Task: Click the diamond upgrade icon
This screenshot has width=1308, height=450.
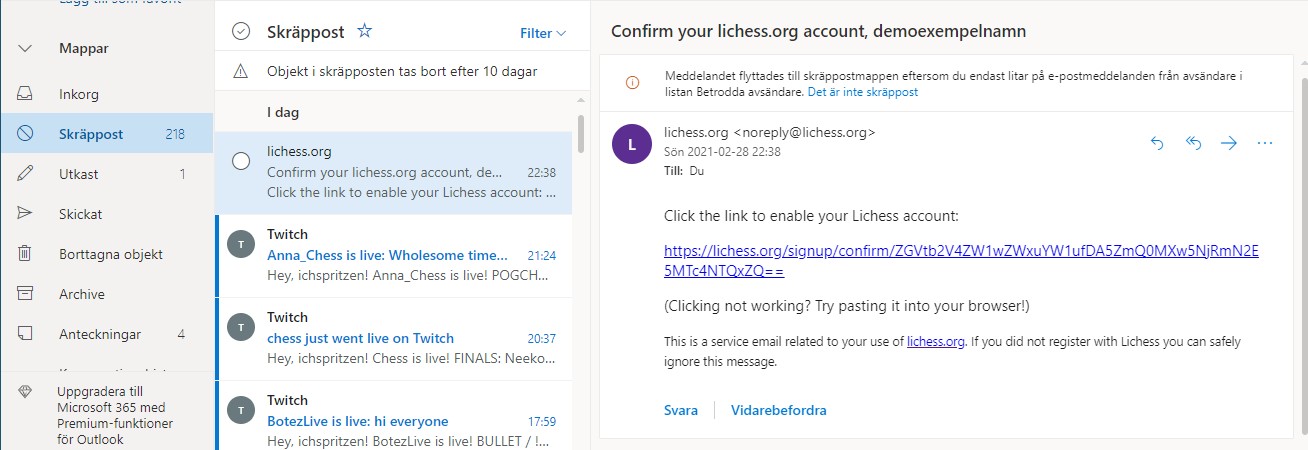Action: tap(25, 392)
